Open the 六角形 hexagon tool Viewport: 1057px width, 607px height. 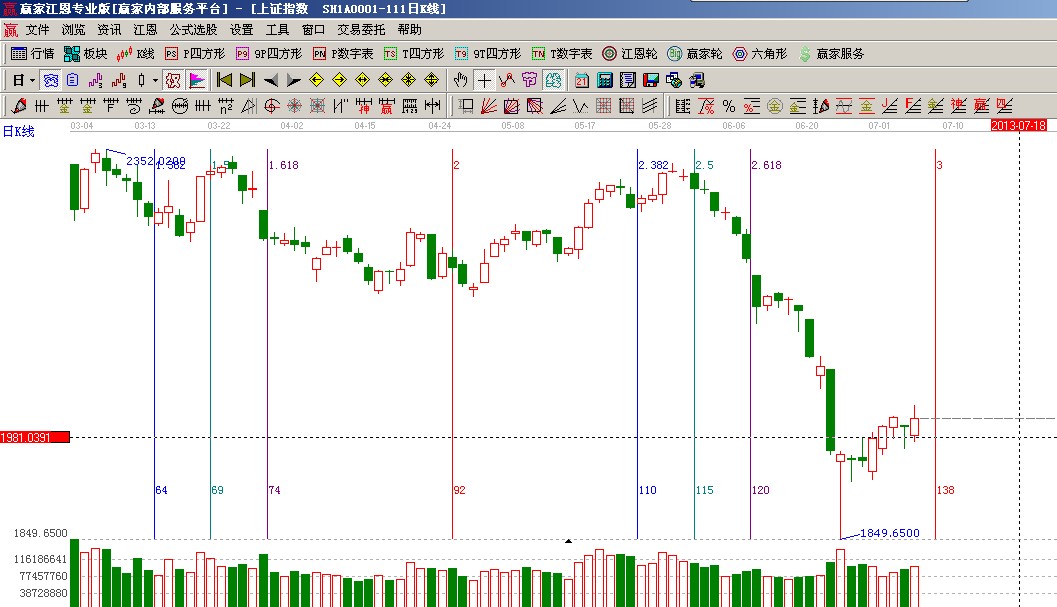coord(761,54)
